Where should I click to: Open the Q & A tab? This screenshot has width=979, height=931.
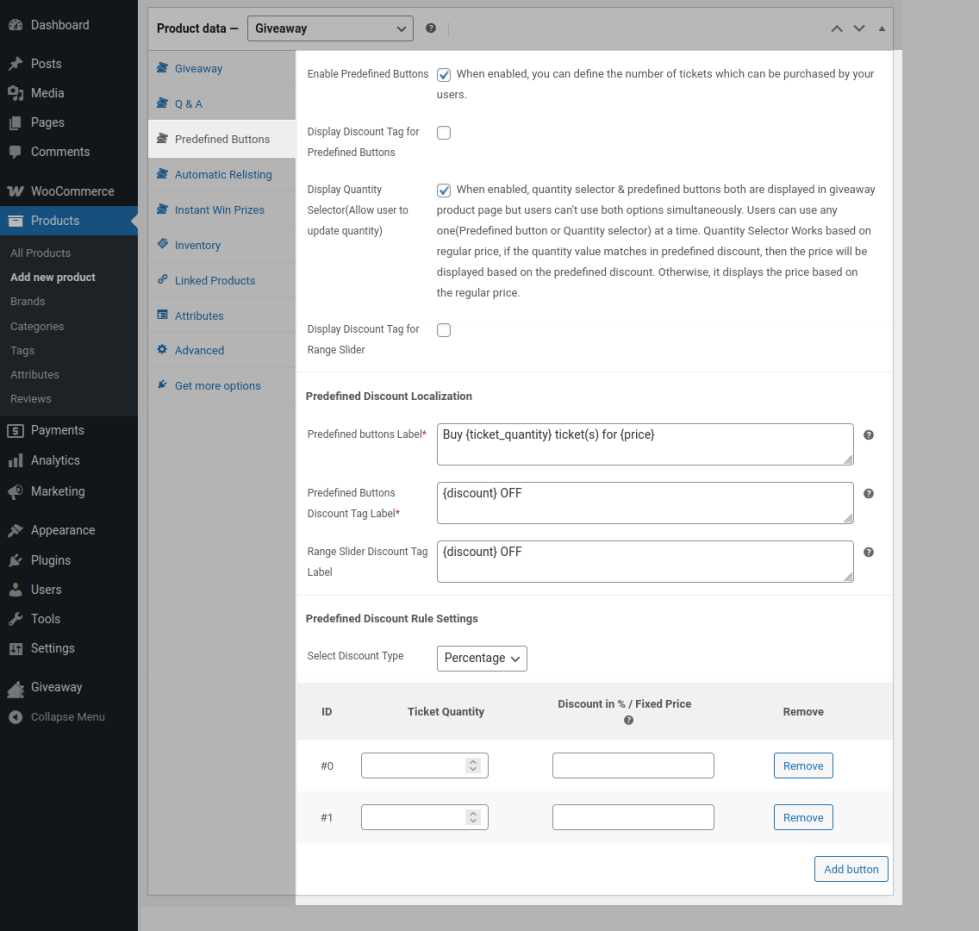click(x=222, y=104)
